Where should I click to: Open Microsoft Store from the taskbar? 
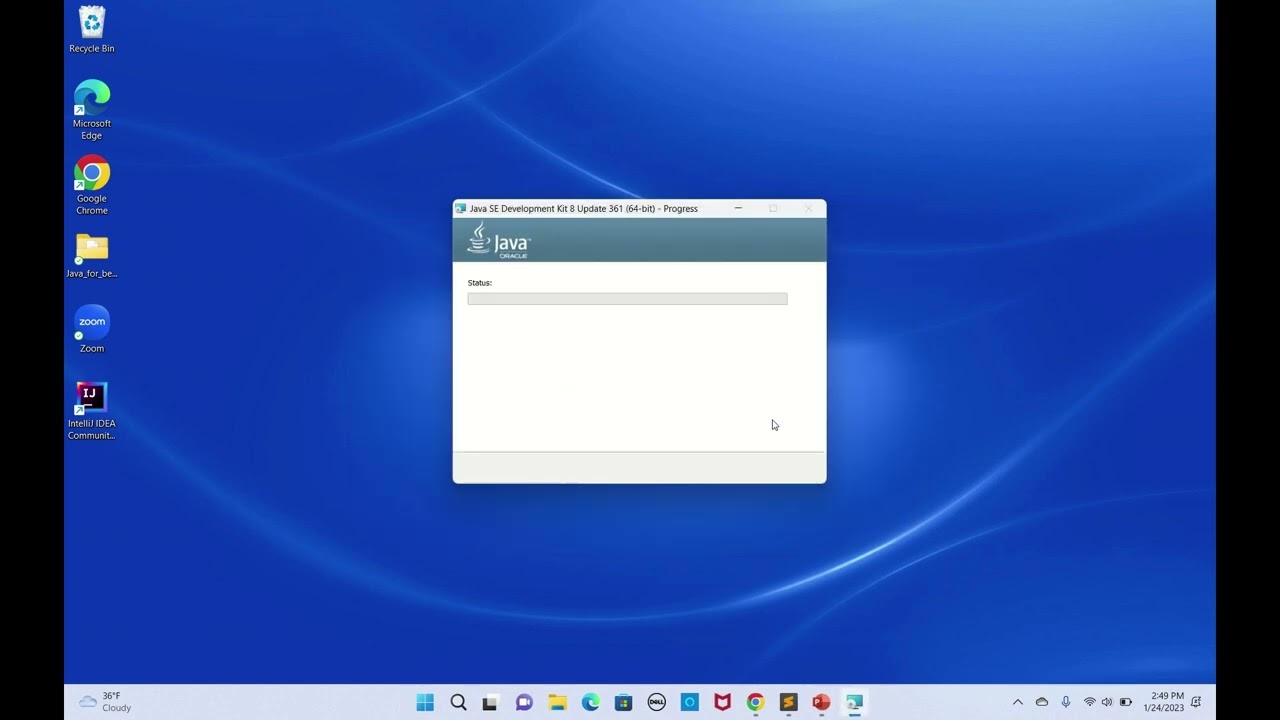point(624,702)
